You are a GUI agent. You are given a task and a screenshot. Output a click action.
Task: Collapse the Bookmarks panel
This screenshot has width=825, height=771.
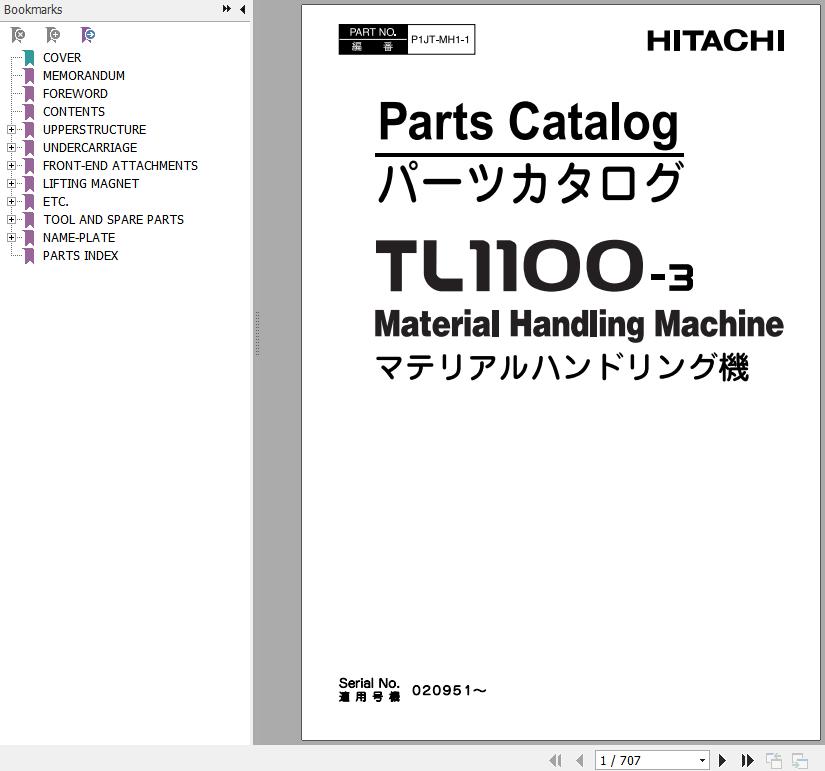(x=241, y=9)
